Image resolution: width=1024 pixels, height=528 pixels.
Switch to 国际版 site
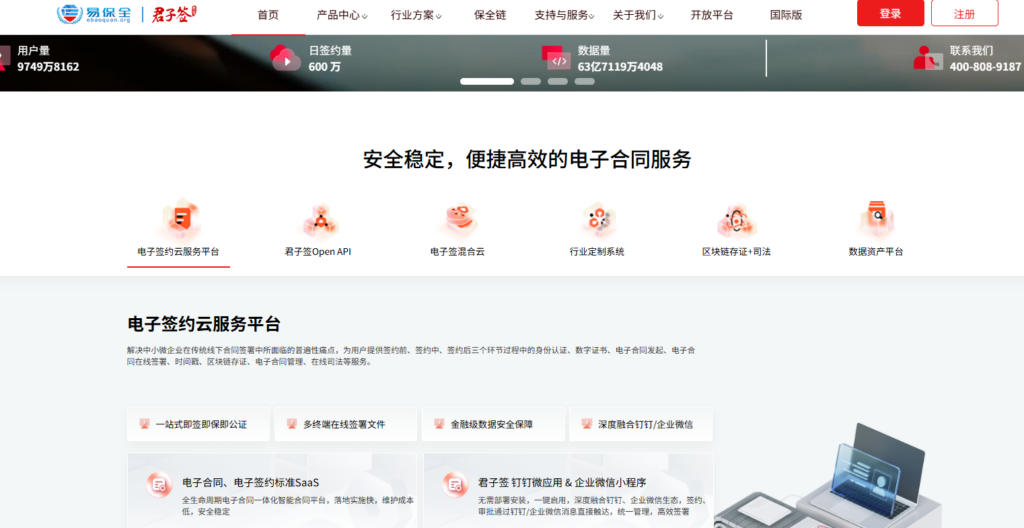pyautogui.click(x=786, y=15)
